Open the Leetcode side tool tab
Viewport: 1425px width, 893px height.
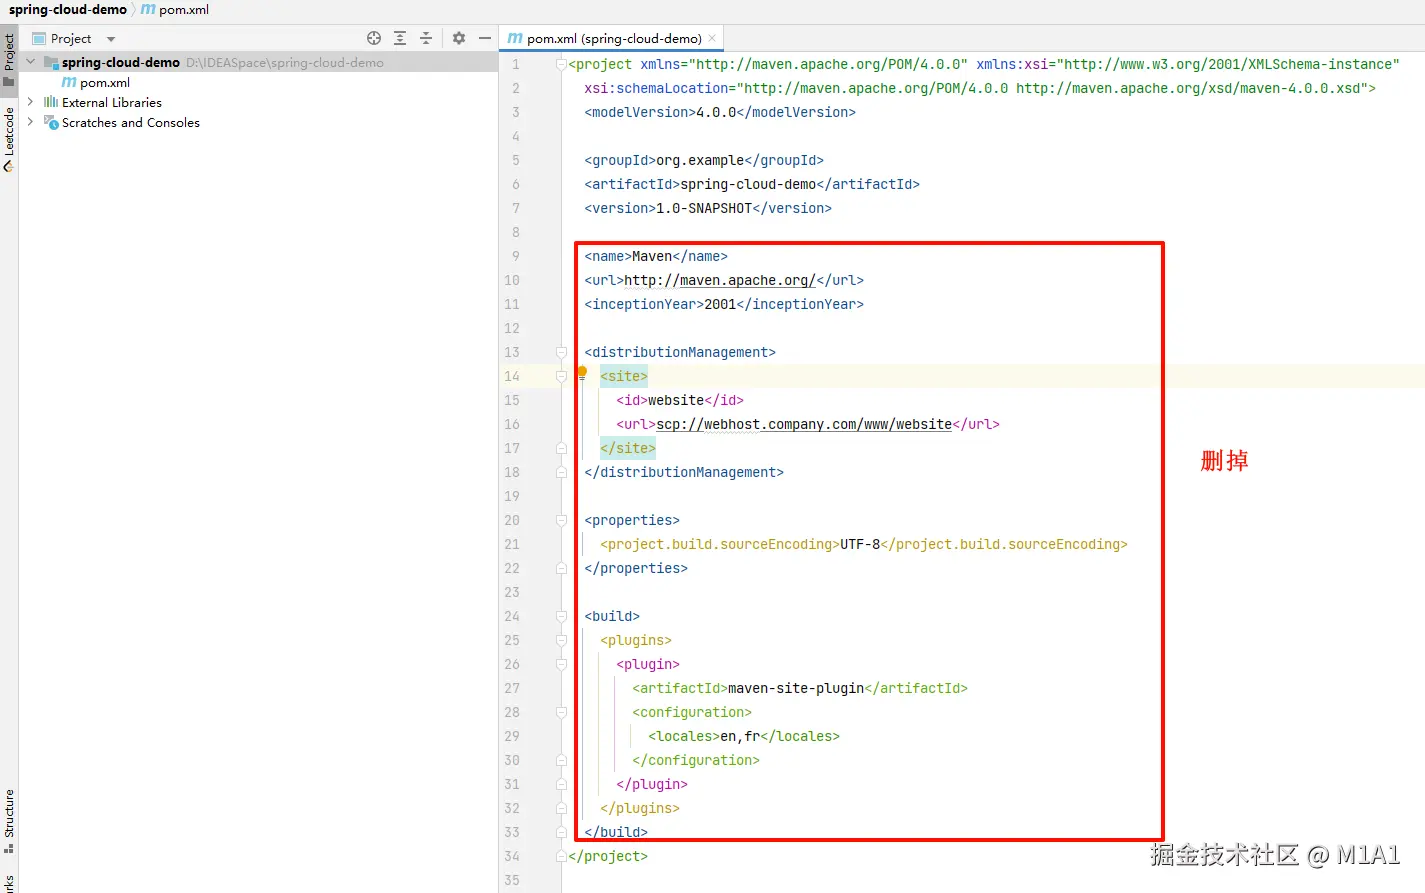[x=9, y=138]
